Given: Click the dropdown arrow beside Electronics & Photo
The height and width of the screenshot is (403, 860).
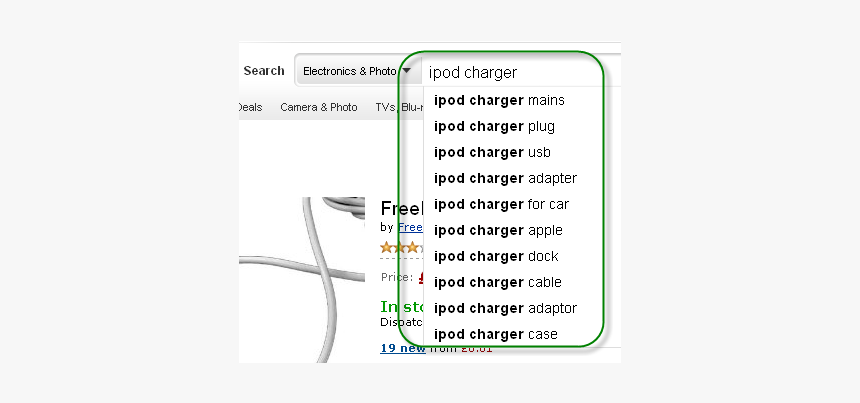Looking at the screenshot, I should (406, 71).
